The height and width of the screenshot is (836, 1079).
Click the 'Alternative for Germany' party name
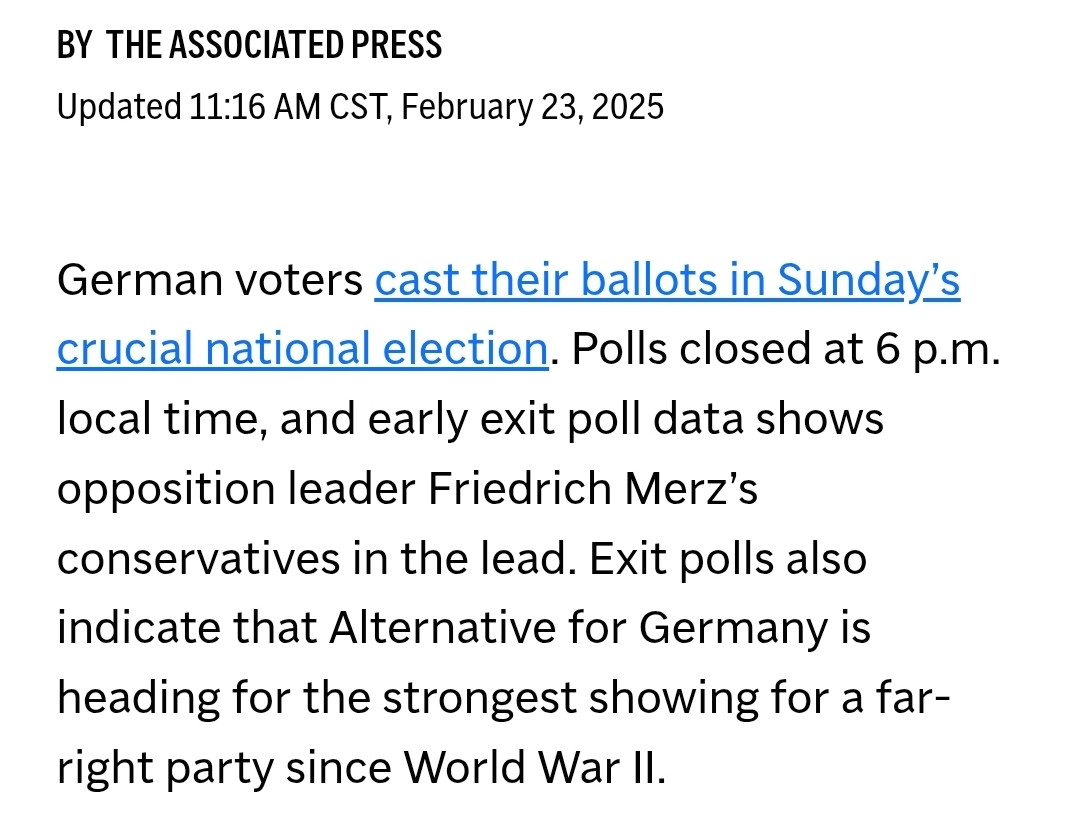pyautogui.click(x=579, y=629)
